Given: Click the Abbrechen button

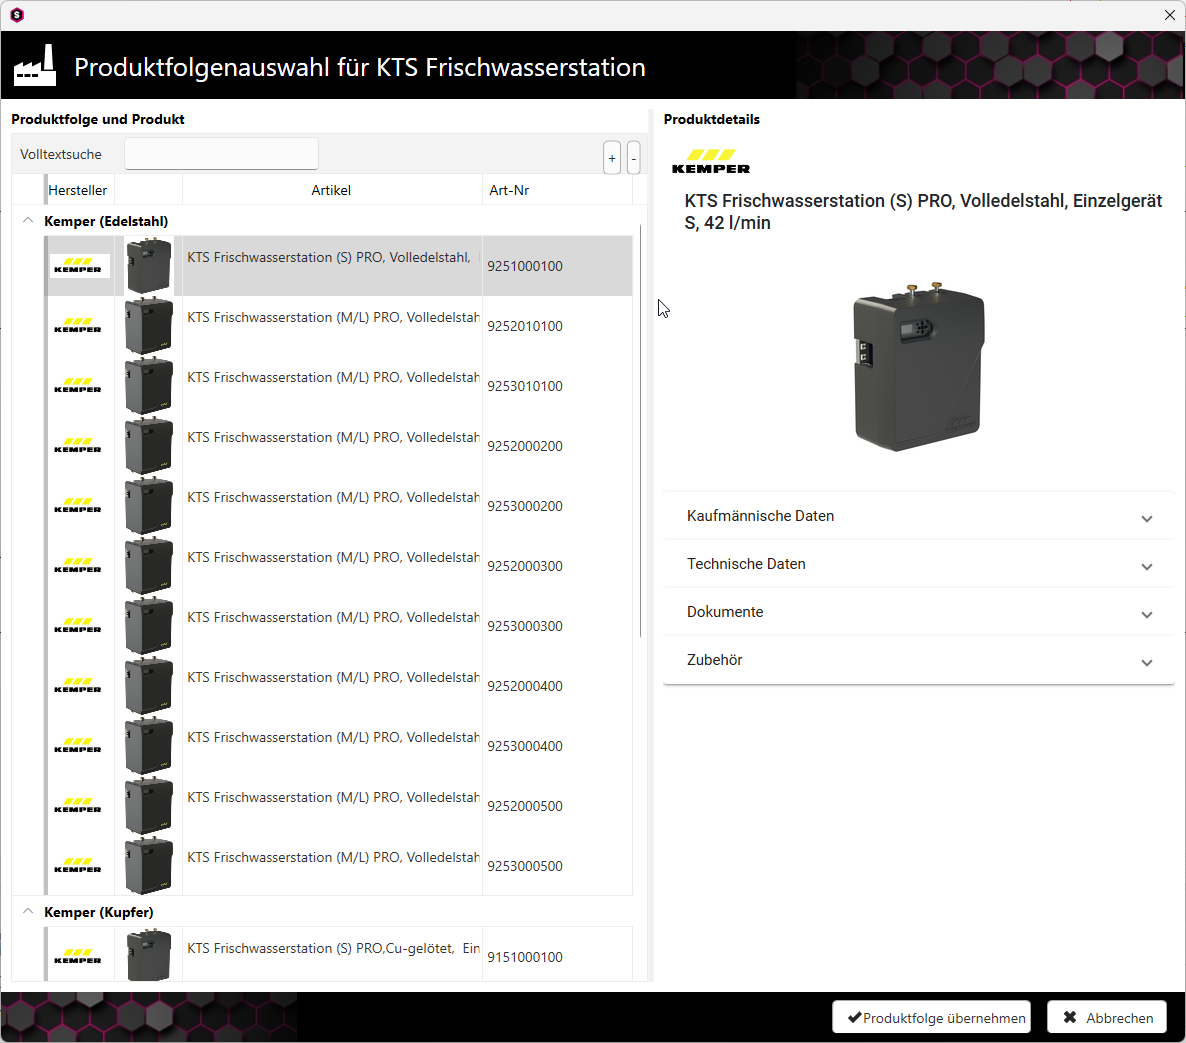Looking at the screenshot, I should (x=1107, y=1018).
